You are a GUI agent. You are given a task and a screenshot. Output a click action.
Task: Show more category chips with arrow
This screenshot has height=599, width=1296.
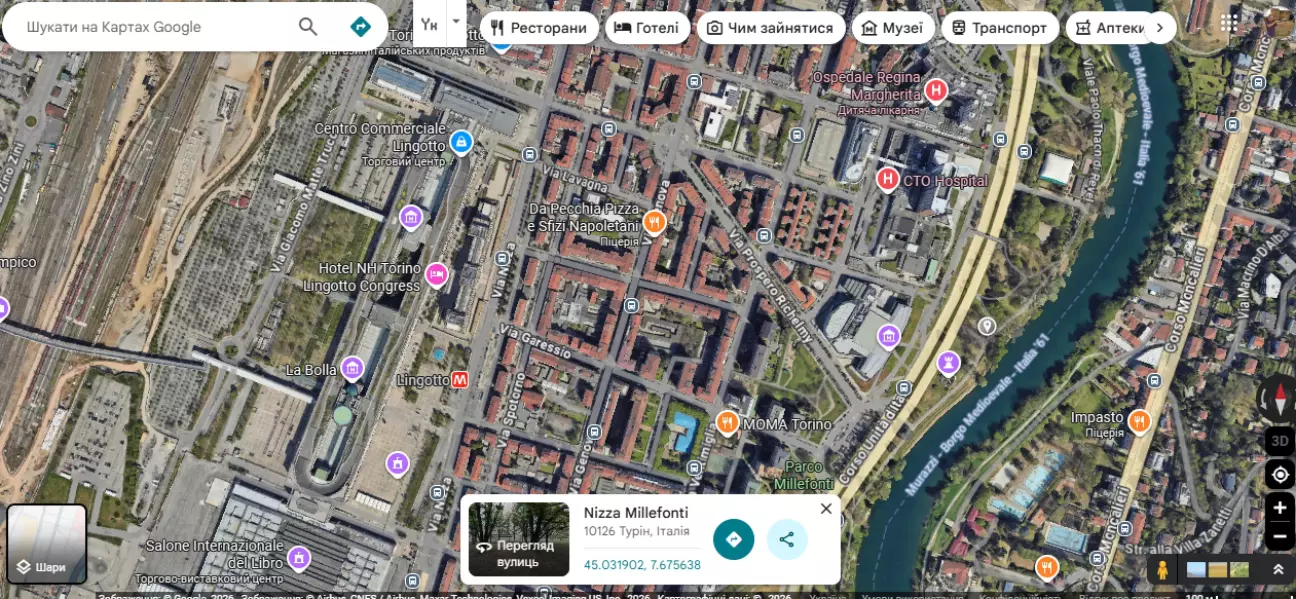(1159, 28)
